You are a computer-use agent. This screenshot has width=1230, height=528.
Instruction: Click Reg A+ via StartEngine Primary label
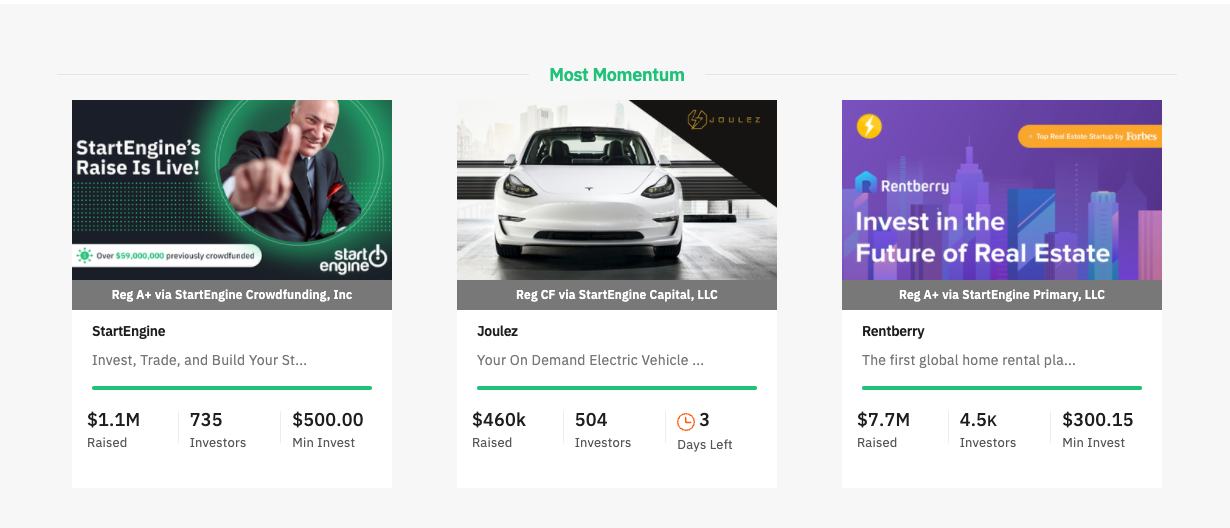pyautogui.click(x=1002, y=295)
